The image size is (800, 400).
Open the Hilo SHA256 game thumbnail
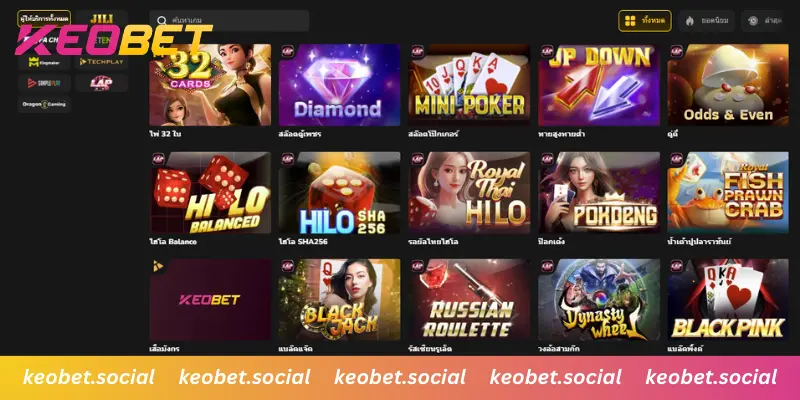coord(339,192)
